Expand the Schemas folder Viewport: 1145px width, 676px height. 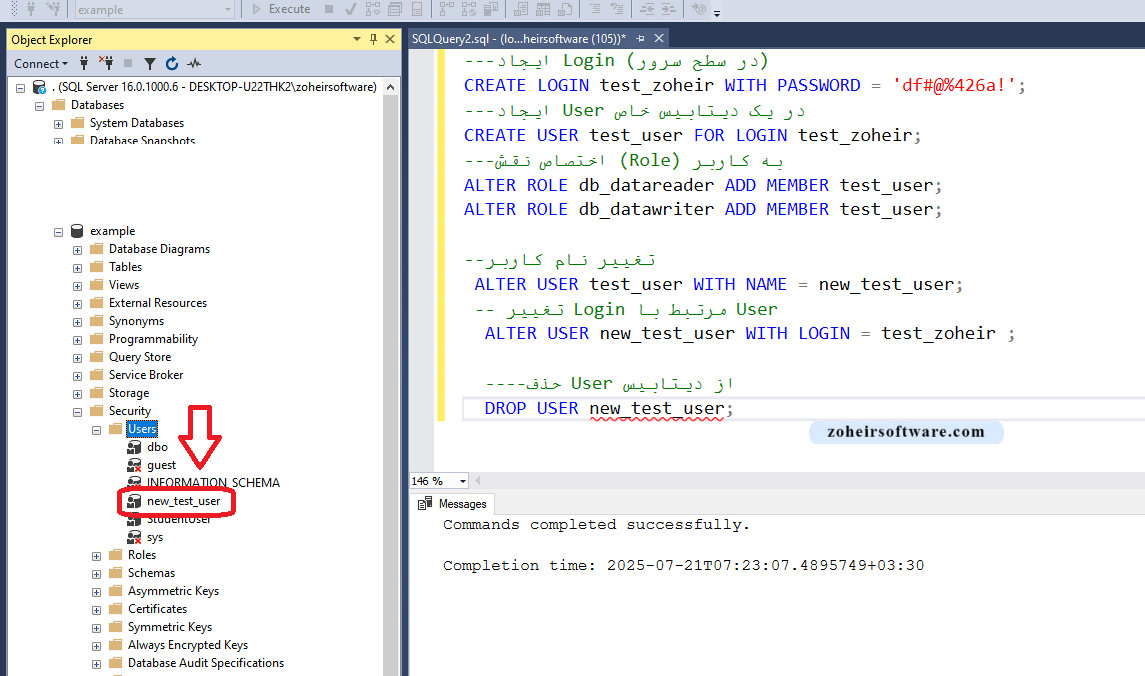[96, 575]
